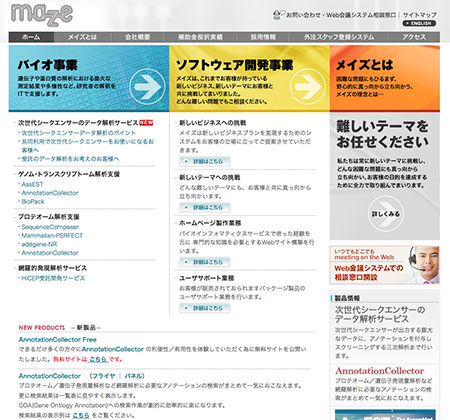Select the ホーム menu tab
This screenshot has width=450, height=420.
(31, 37)
